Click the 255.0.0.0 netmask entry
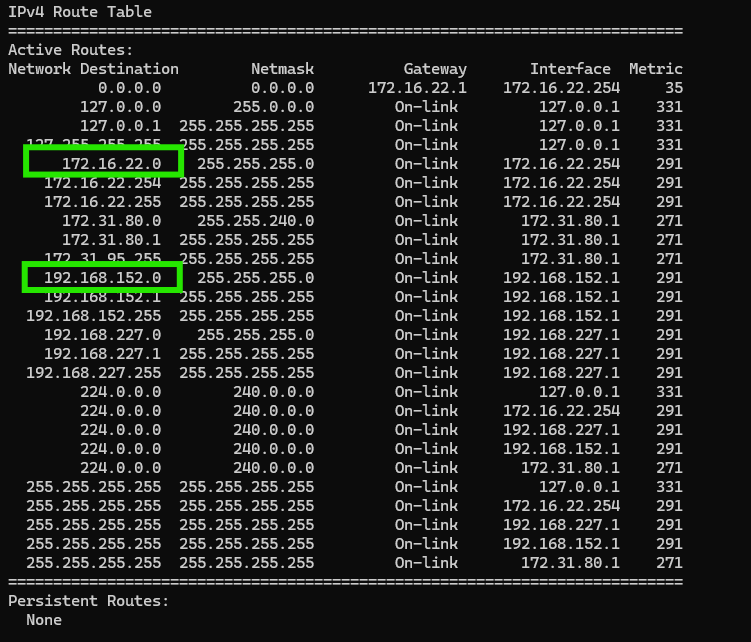This screenshot has height=642, width=751. (x=273, y=107)
